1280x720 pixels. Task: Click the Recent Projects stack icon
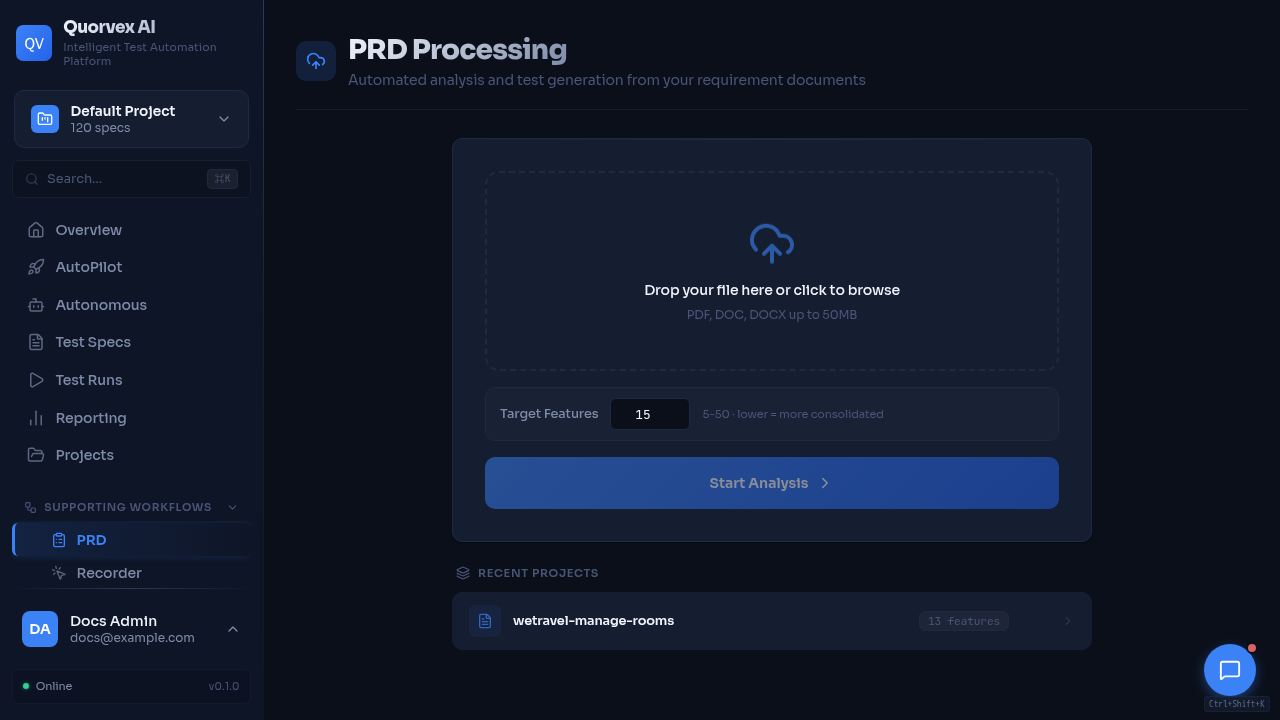coord(463,573)
